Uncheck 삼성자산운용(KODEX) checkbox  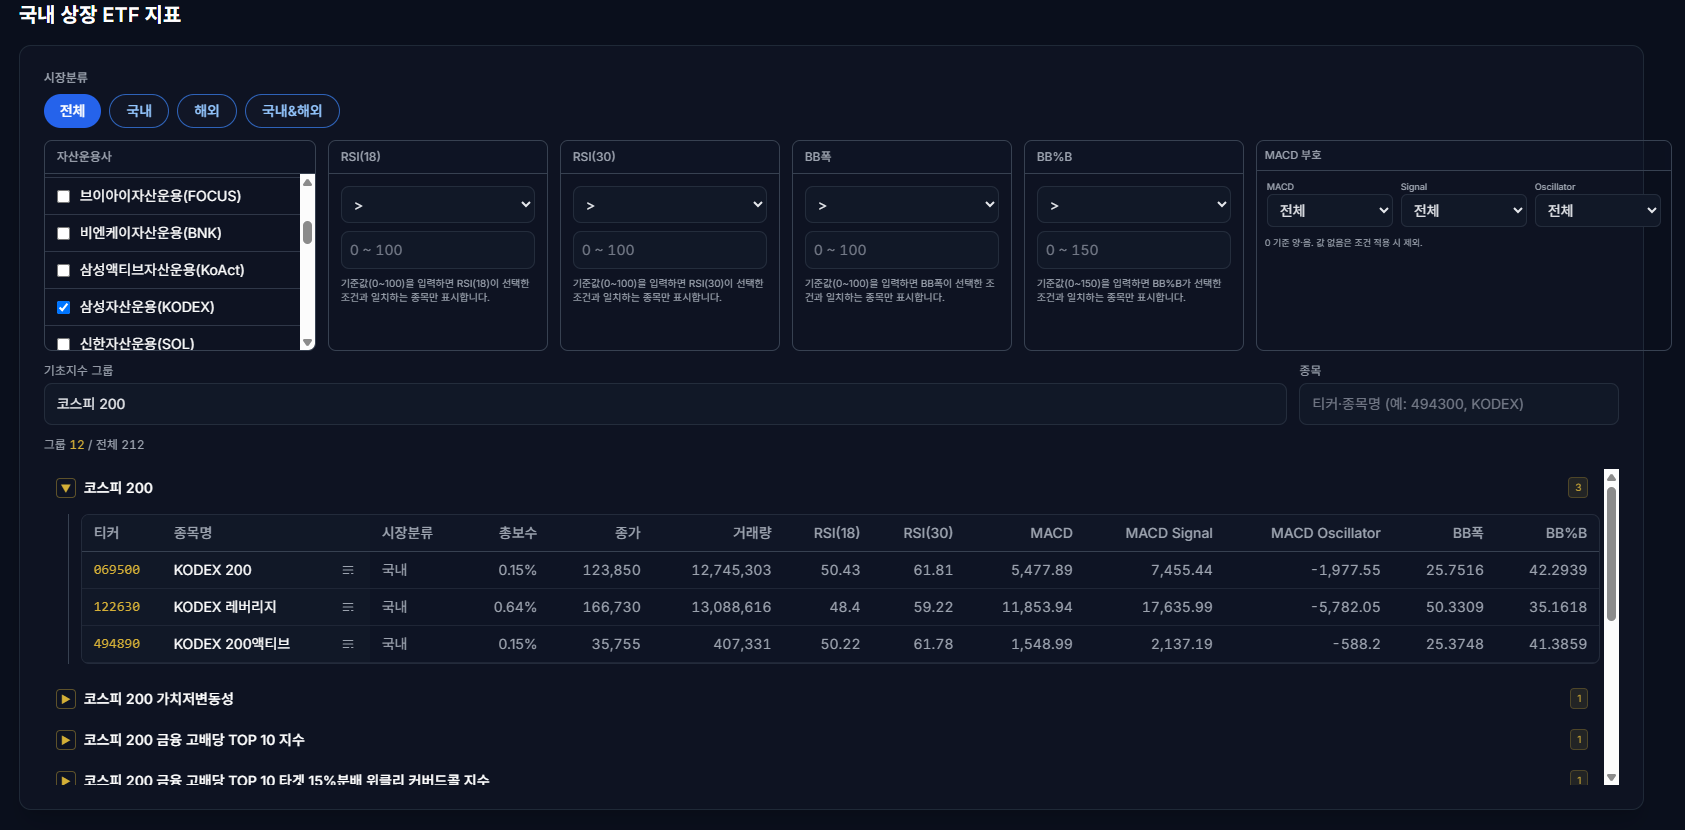point(64,308)
